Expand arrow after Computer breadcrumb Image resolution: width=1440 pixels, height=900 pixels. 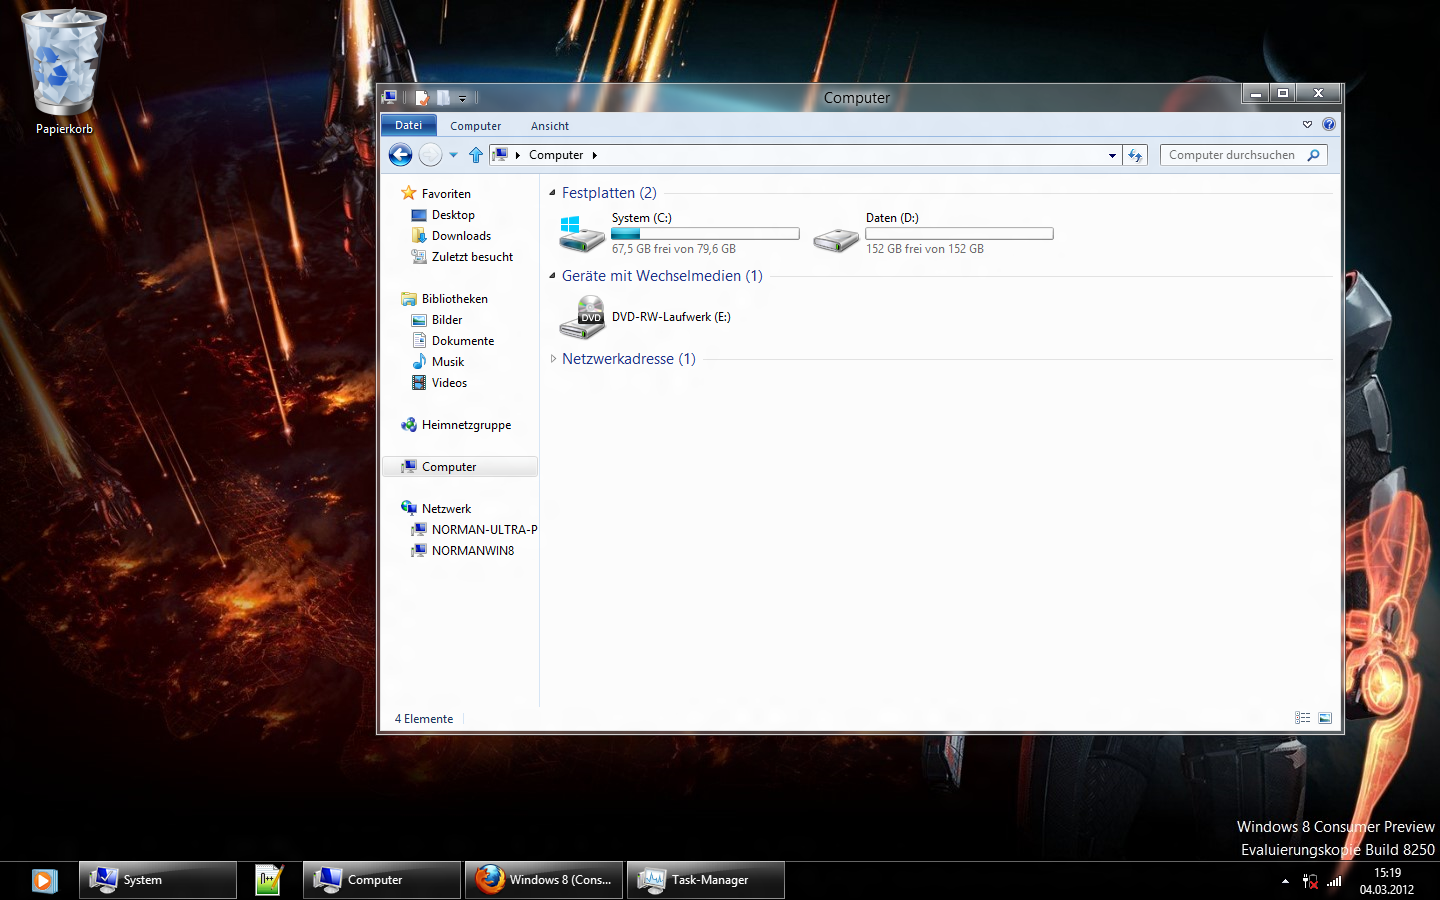pyautogui.click(x=594, y=155)
